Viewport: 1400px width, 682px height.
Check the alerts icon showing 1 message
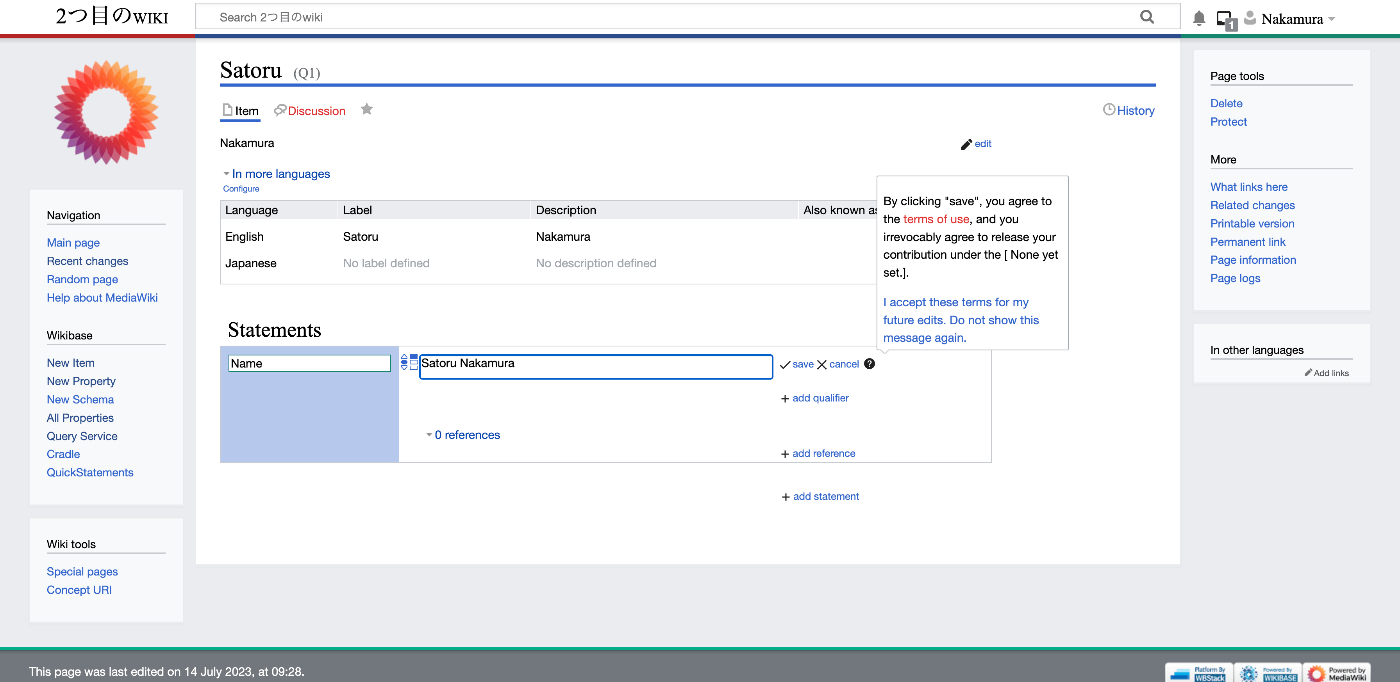[x=1226, y=17]
